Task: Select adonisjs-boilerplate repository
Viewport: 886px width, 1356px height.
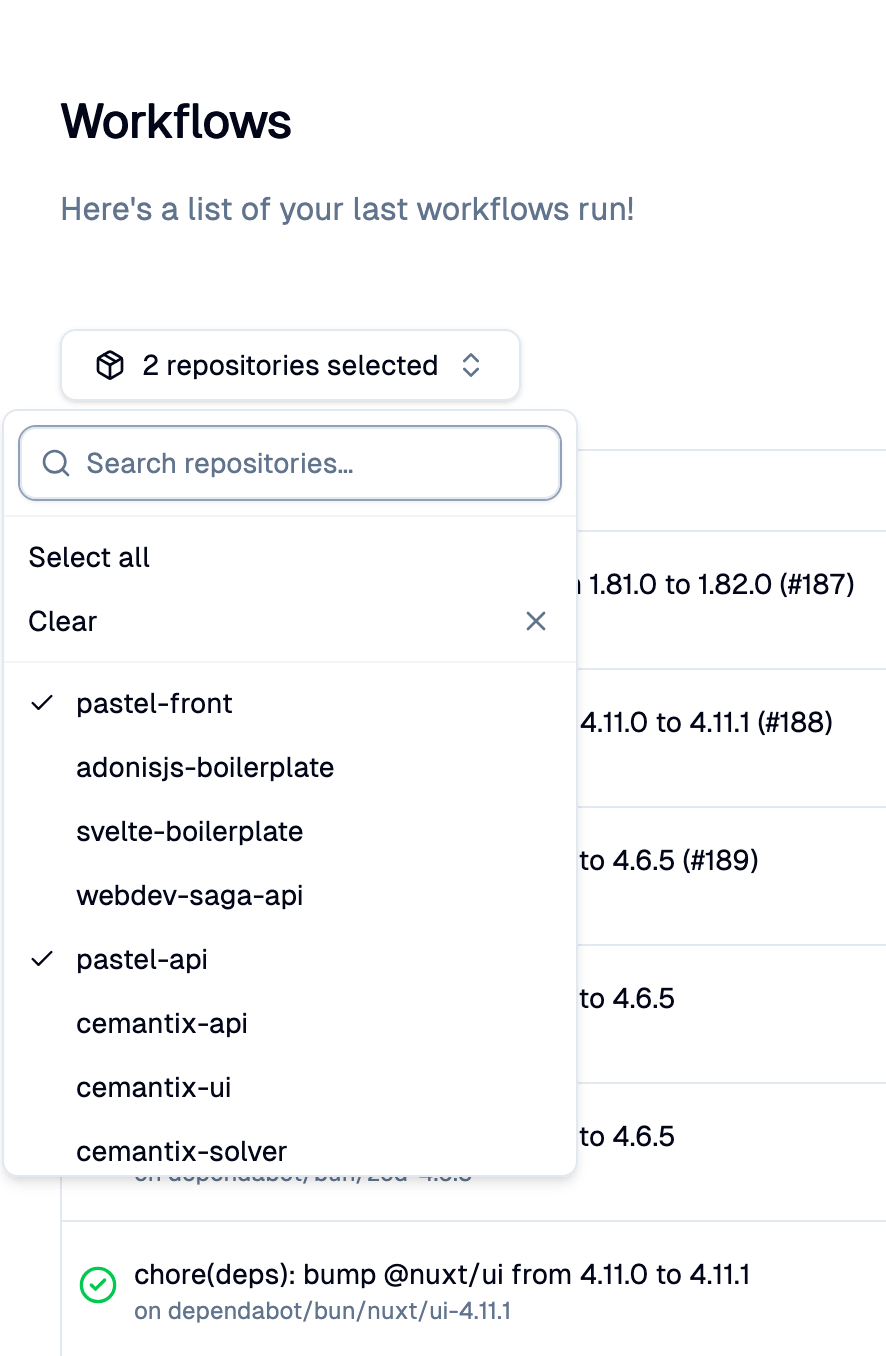Action: click(x=290, y=767)
